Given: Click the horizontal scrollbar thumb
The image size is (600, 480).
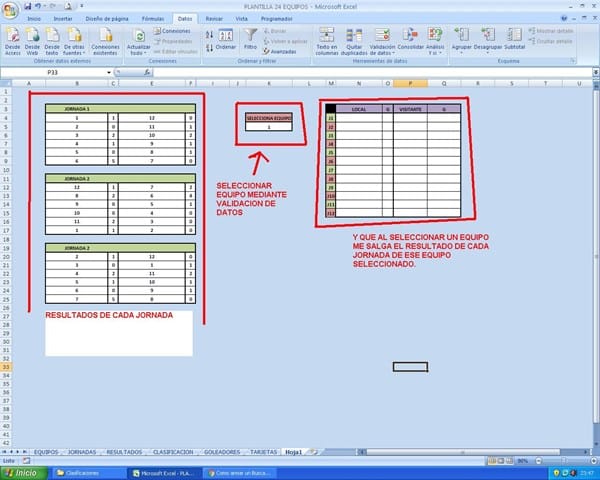Looking at the screenshot, I should tap(463, 452).
